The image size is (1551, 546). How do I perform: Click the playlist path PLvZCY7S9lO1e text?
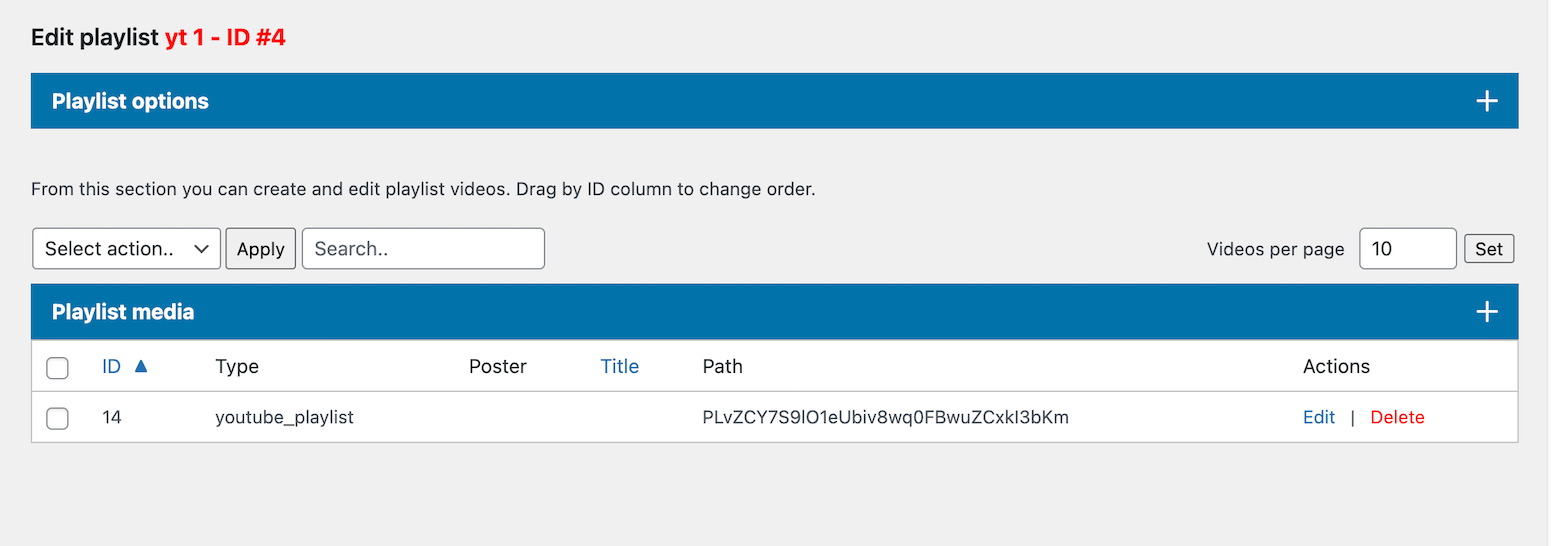tap(886, 418)
